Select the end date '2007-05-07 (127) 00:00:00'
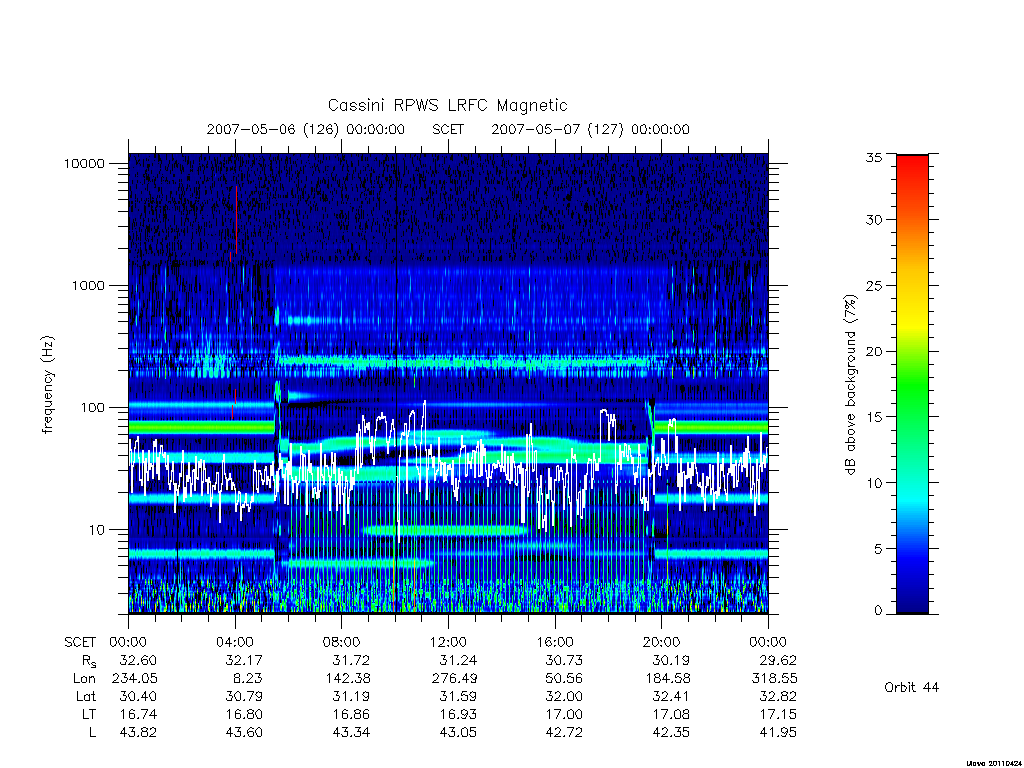 (590, 129)
